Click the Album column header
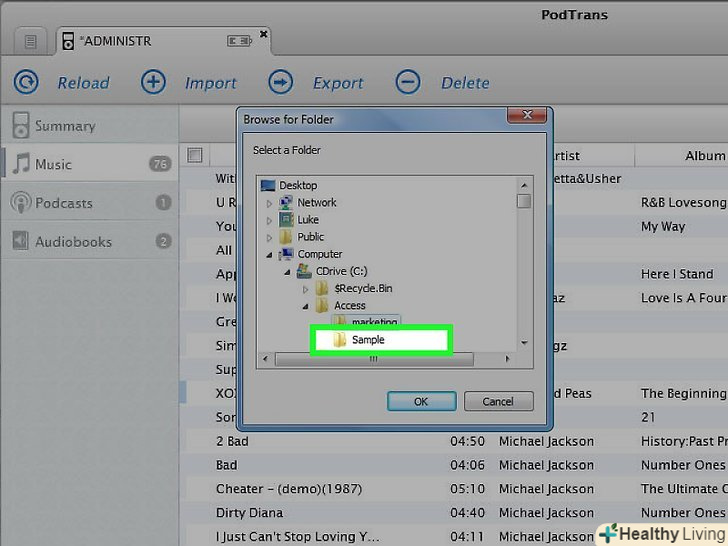 [x=705, y=156]
